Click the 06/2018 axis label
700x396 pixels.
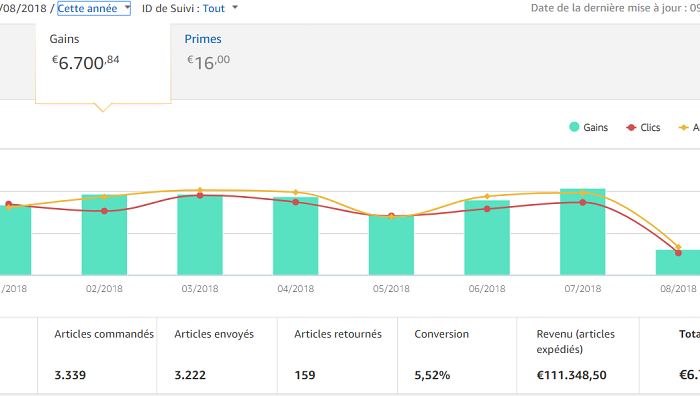tap(487, 289)
